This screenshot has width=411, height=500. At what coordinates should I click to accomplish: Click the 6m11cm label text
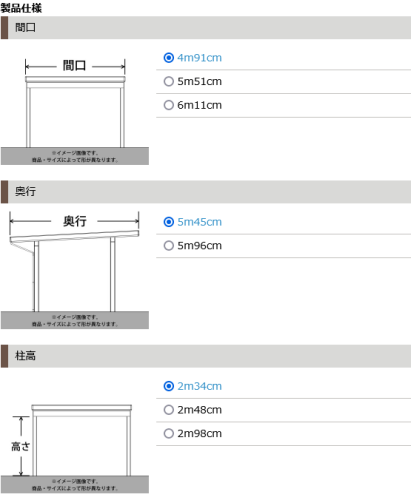[x=199, y=105]
